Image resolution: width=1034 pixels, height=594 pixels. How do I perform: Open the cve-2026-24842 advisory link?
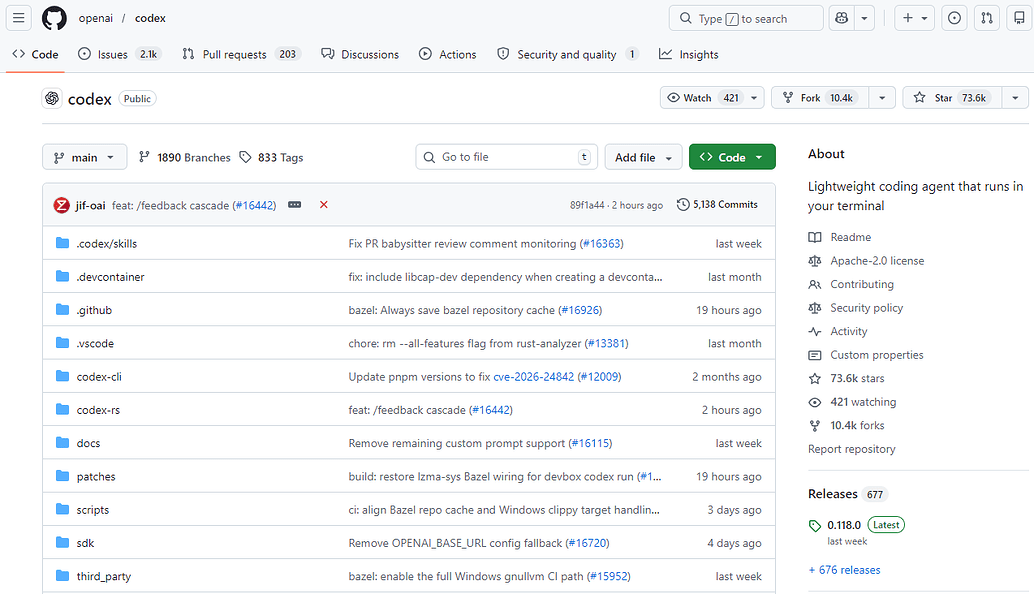coord(533,376)
